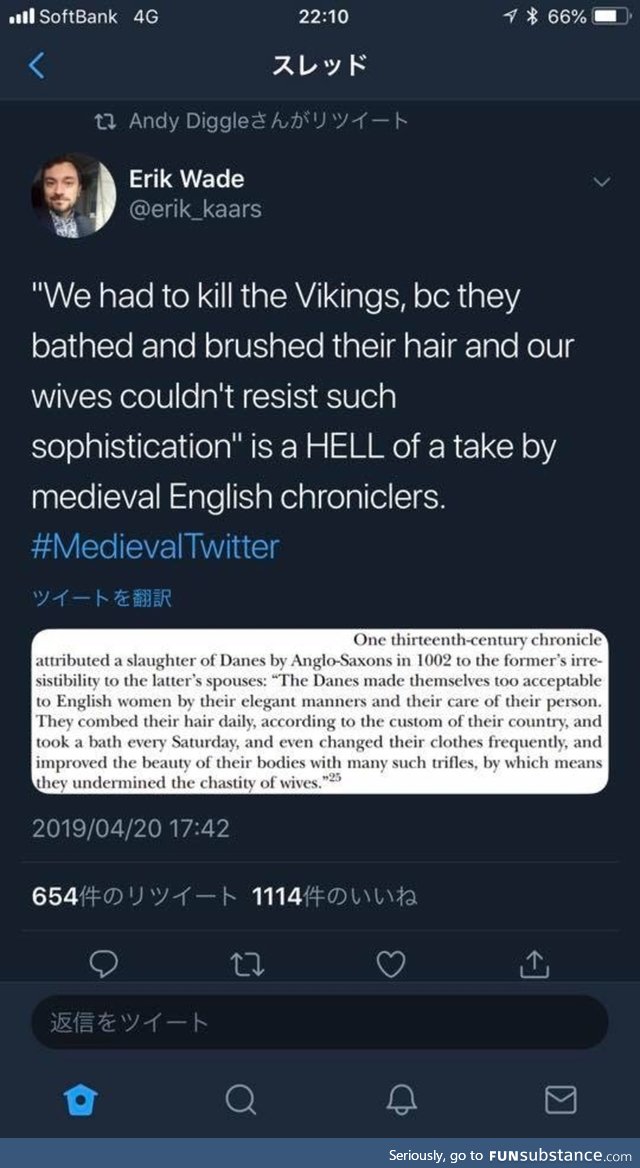Tap the 返信をツイート reply field
The image size is (640, 1168).
point(320,1022)
